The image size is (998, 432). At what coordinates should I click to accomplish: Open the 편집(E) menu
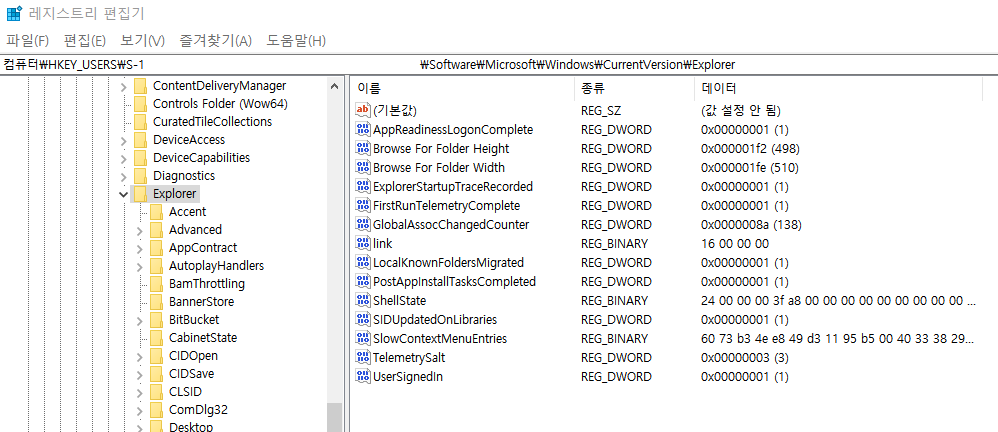[x=85, y=41]
